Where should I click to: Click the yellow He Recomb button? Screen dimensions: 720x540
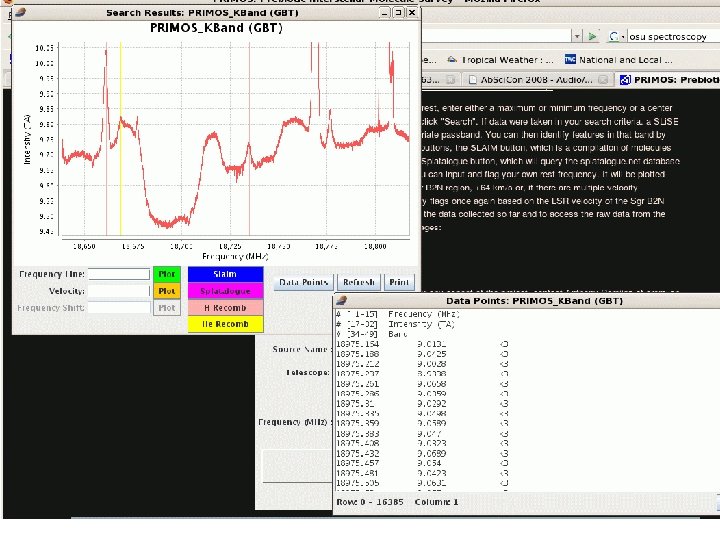[x=225, y=324]
